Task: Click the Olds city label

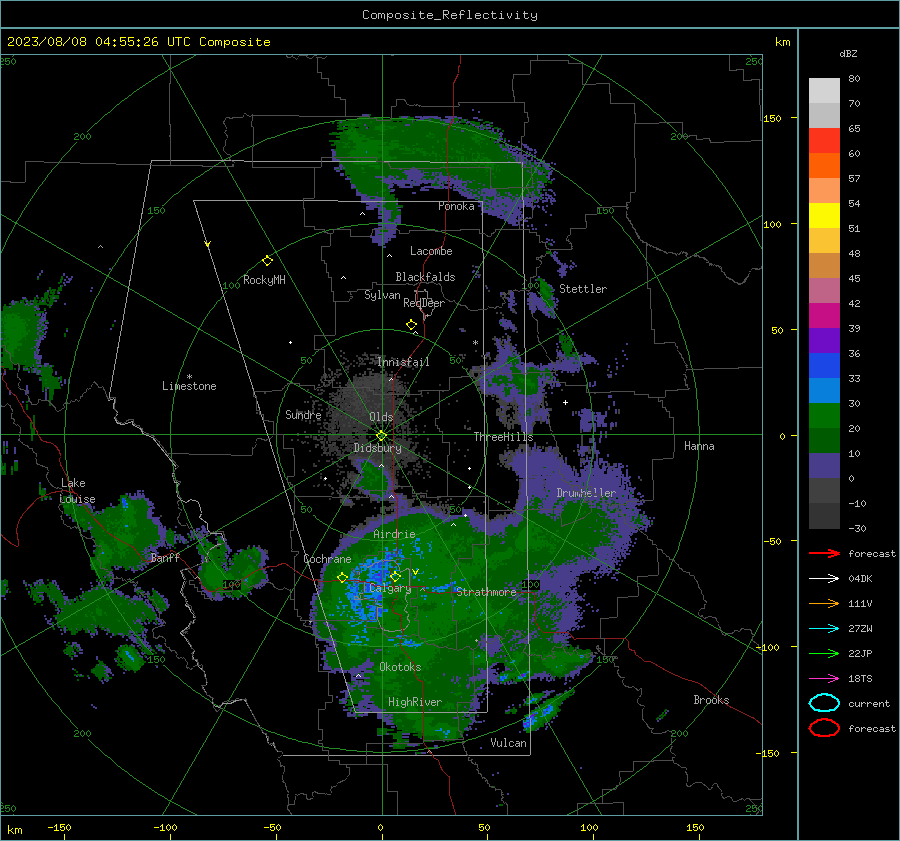Action: (381, 417)
